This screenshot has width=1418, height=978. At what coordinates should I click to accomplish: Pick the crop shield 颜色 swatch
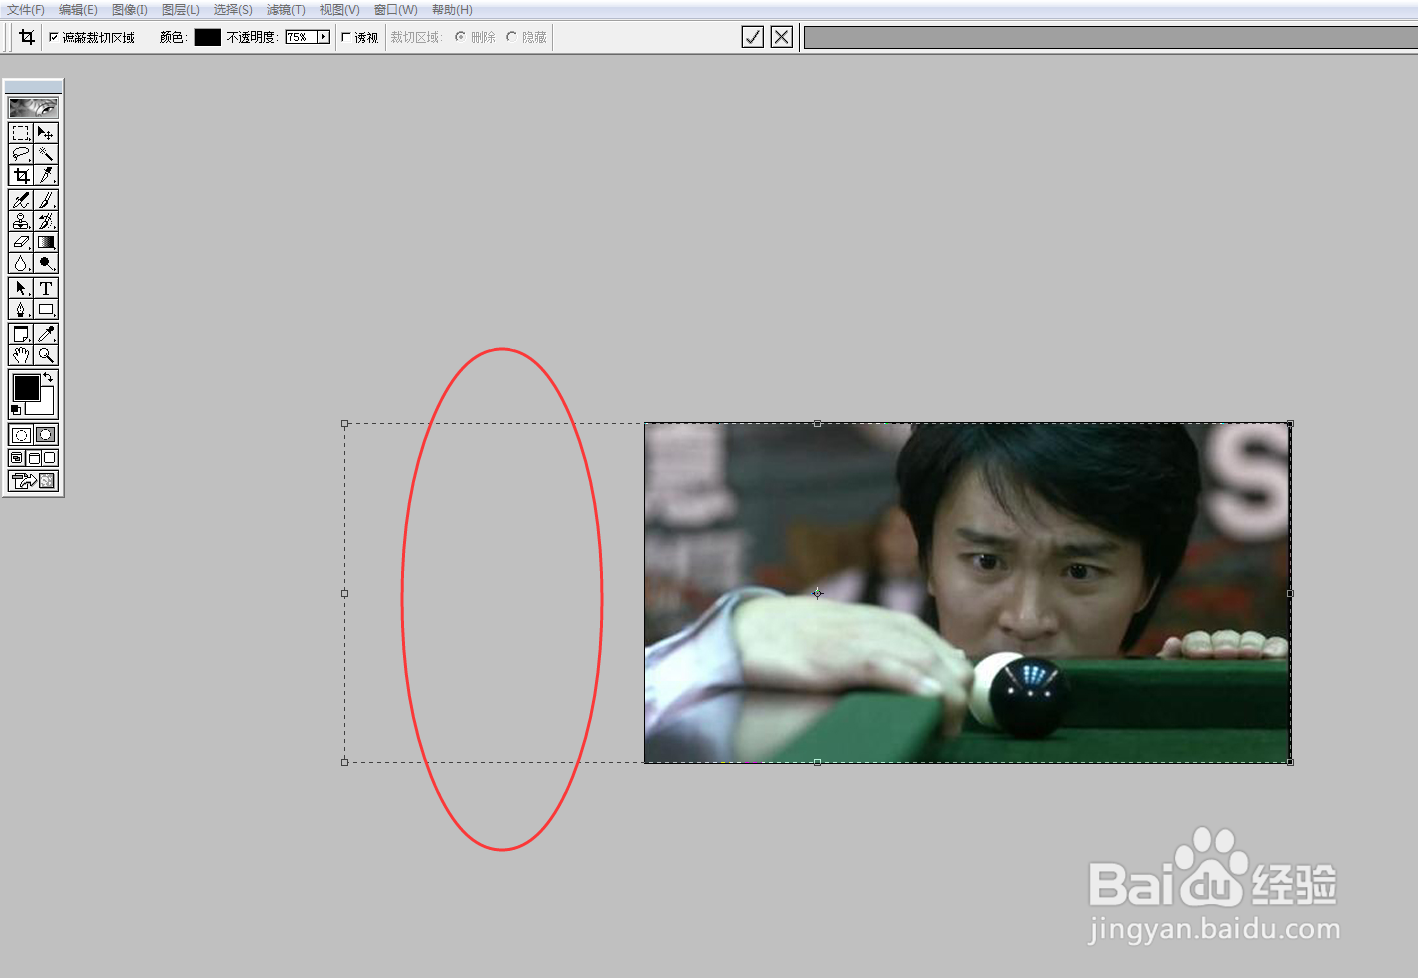coord(207,37)
